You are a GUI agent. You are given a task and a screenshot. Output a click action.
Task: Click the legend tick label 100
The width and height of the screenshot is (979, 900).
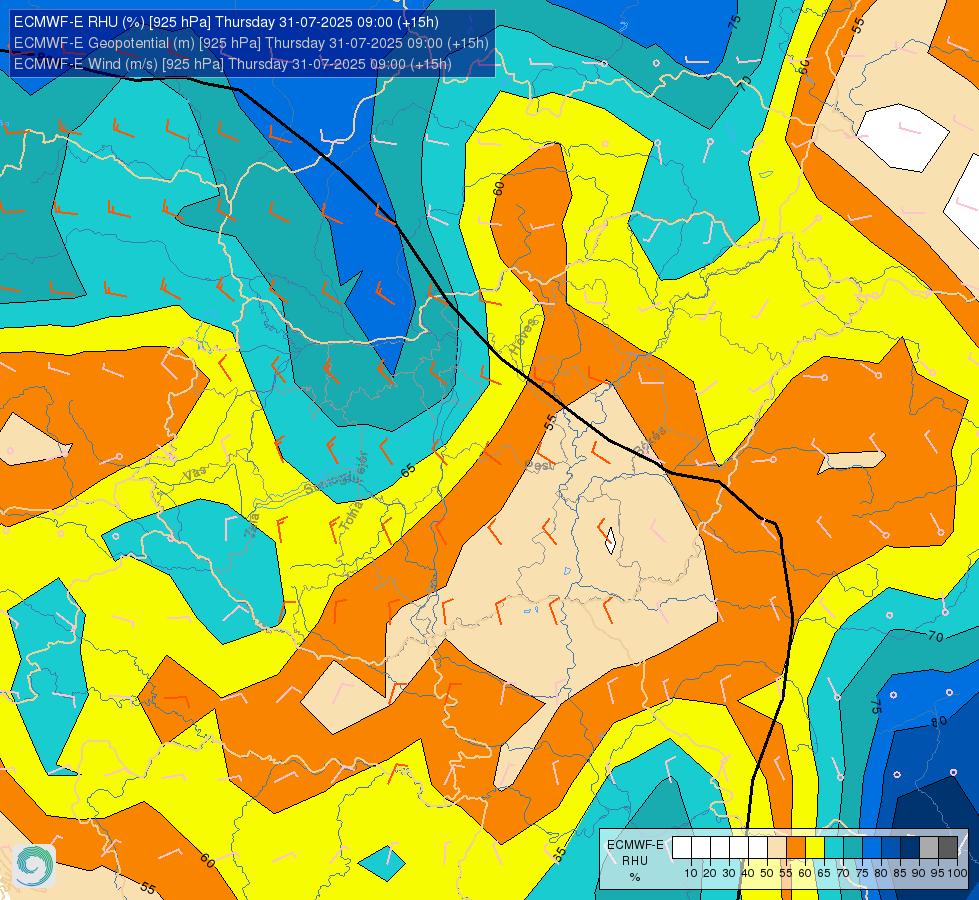957,873
